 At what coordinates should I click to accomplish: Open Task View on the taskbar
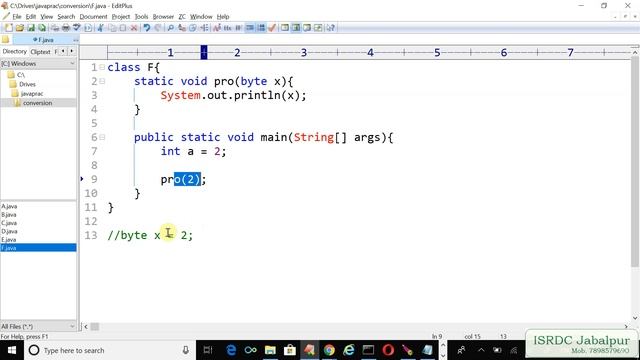[x=208, y=350]
